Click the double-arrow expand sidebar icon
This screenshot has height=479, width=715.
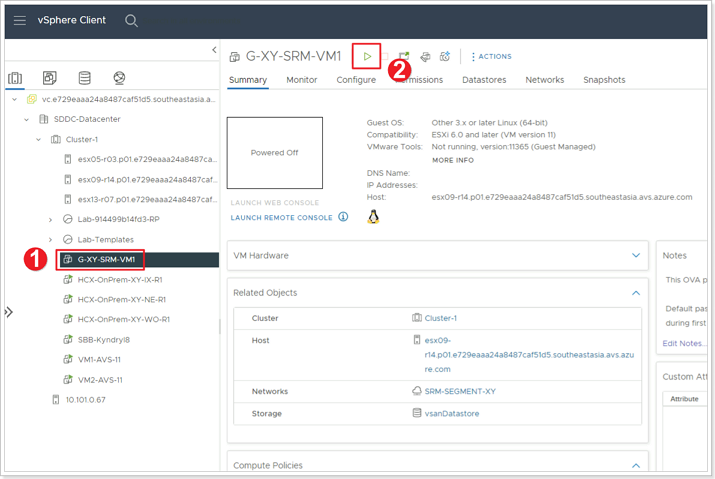click(x=9, y=312)
